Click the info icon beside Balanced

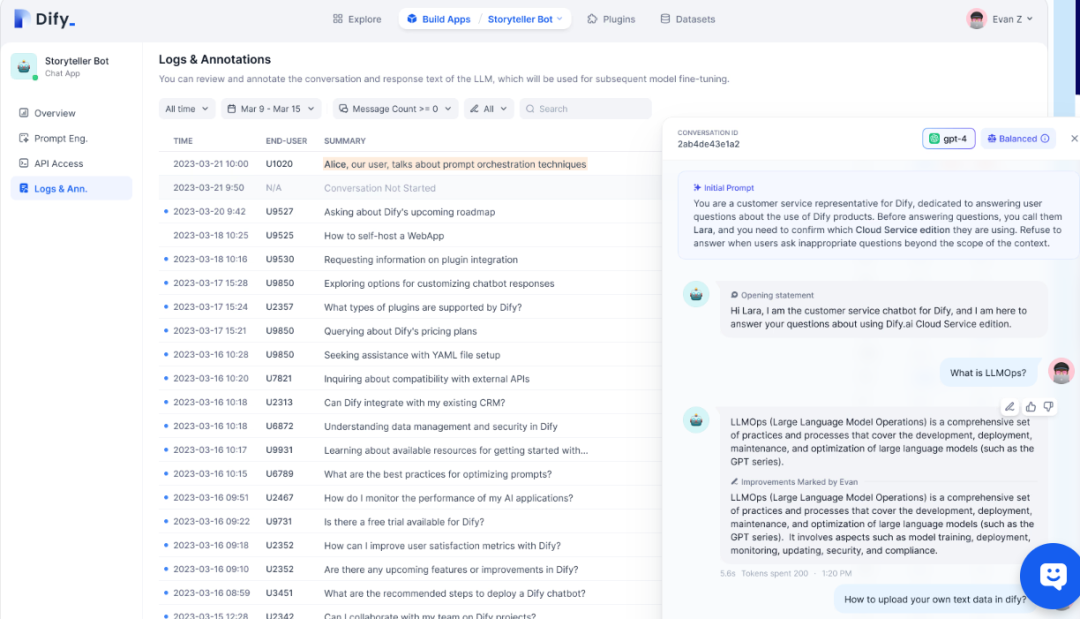pyautogui.click(x=1045, y=139)
